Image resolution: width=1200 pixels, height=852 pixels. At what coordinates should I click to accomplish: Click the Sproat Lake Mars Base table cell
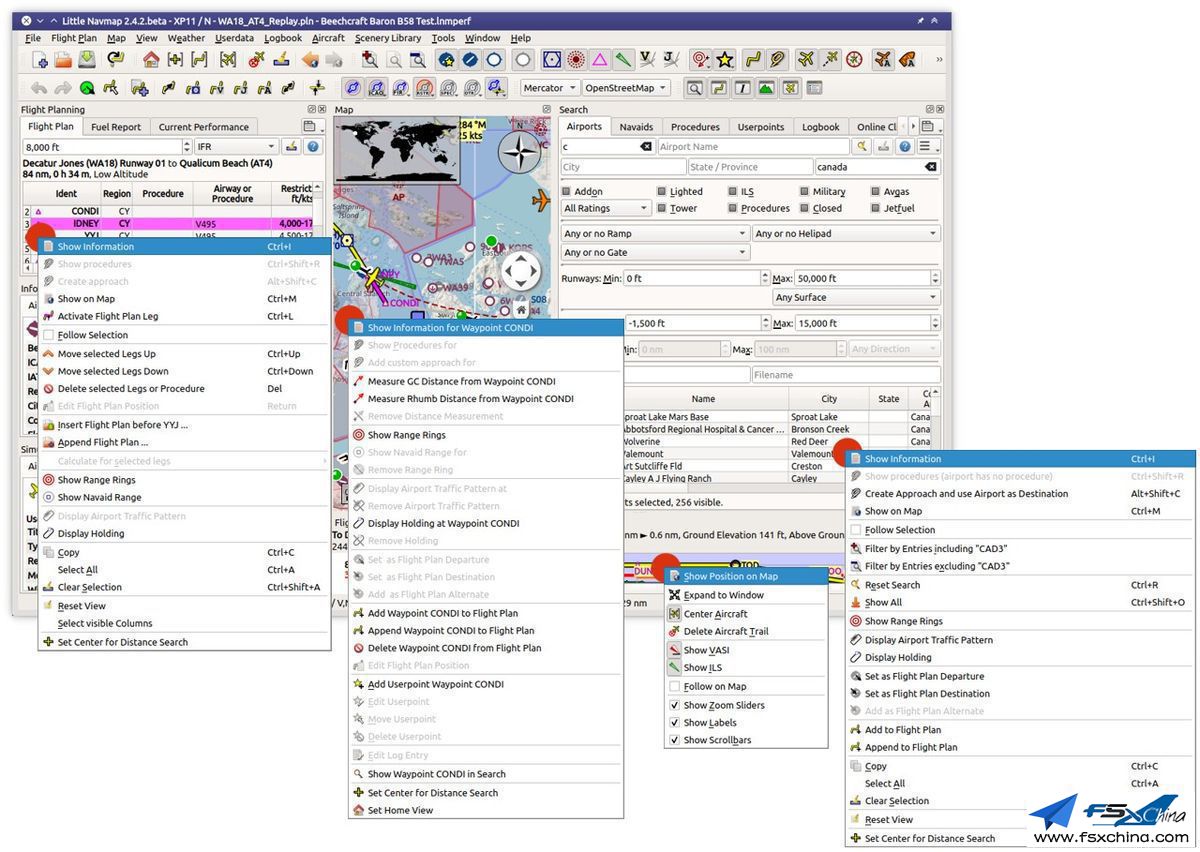point(703,416)
